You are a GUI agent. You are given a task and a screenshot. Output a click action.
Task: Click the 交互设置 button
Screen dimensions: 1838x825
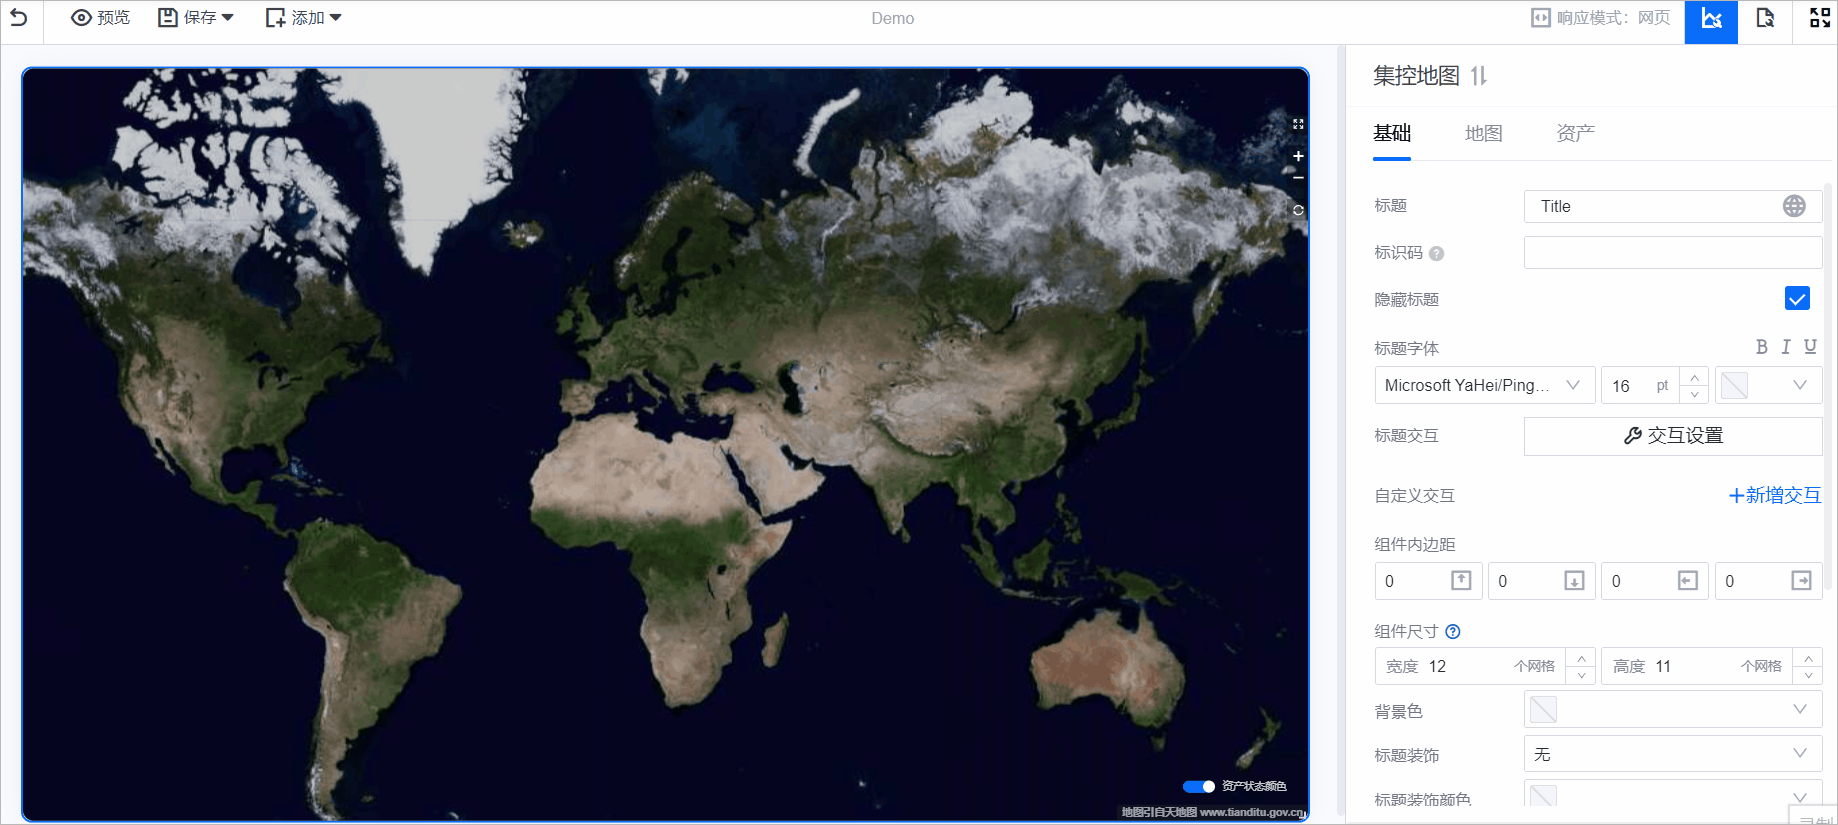coord(1672,436)
